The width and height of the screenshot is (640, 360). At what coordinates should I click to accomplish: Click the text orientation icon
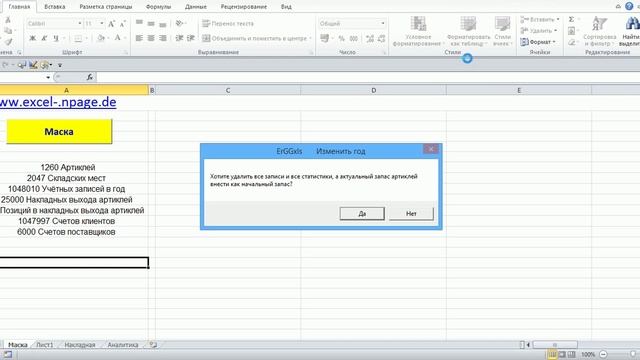click(179, 24)
